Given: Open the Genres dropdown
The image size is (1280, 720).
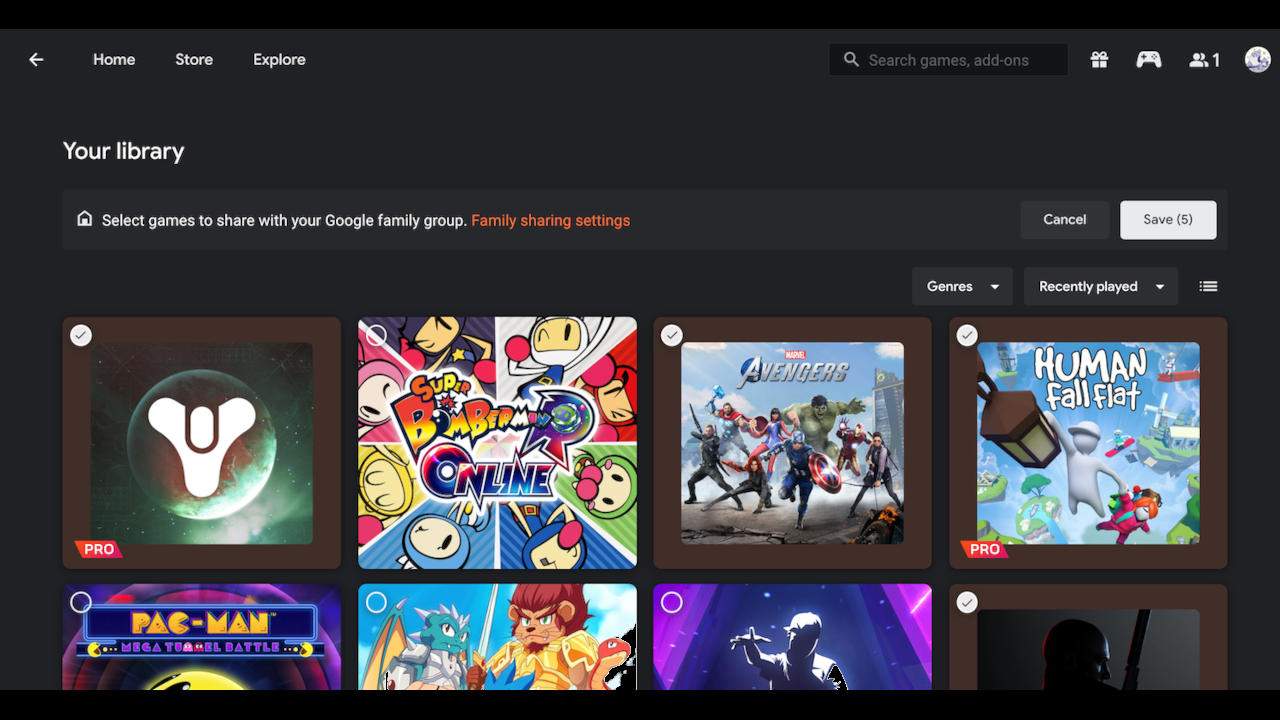Looking at the screenshot, I should point(961,286).
